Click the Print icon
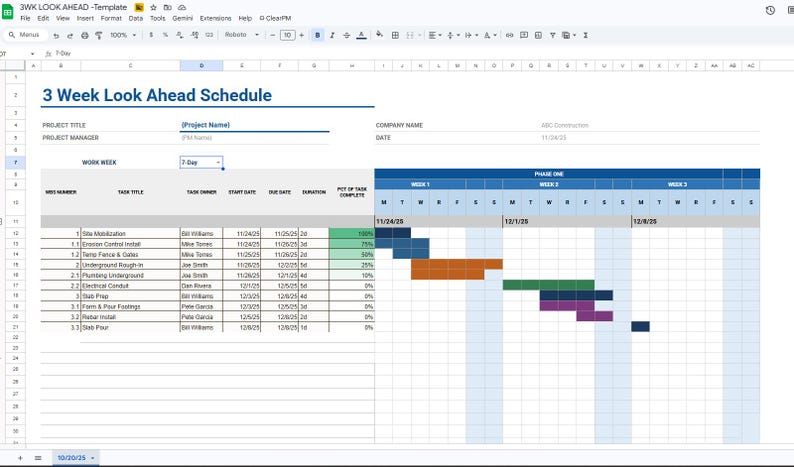Screen dimensions: 794x467 85,35
